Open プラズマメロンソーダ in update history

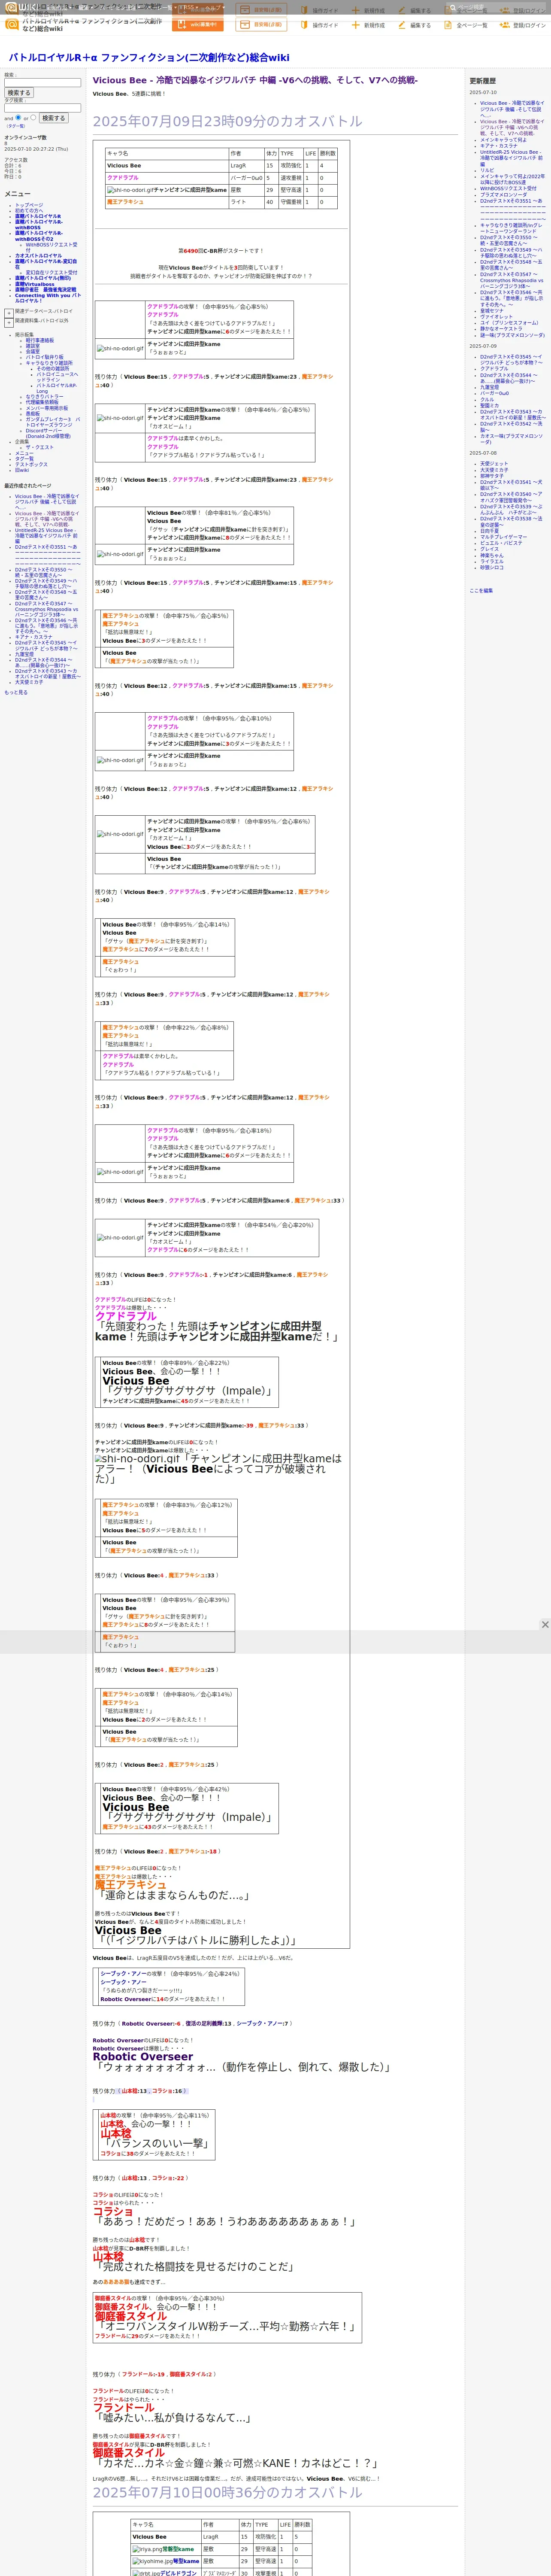(x=503, y=195)
